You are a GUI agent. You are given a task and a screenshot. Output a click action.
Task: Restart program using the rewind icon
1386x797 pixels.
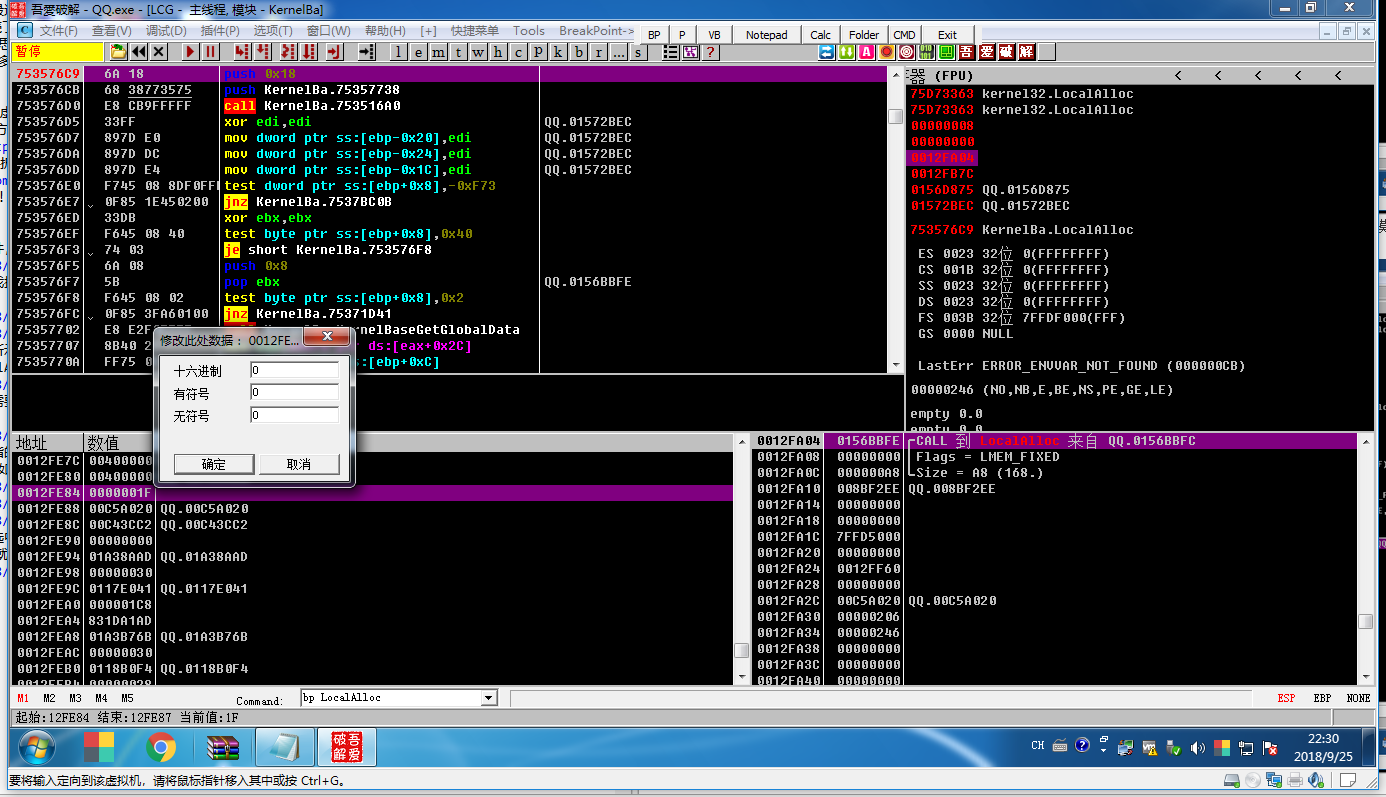pyautogui.click(x=138, y=51)
